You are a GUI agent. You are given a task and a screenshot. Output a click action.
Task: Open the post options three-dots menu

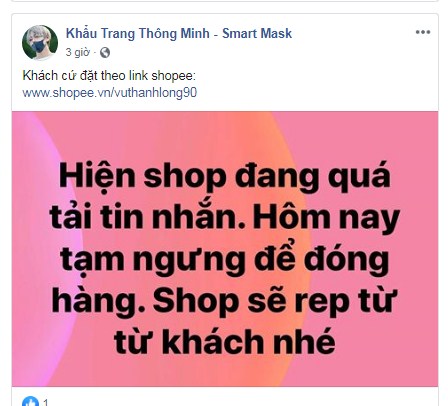tap(422, 32)
